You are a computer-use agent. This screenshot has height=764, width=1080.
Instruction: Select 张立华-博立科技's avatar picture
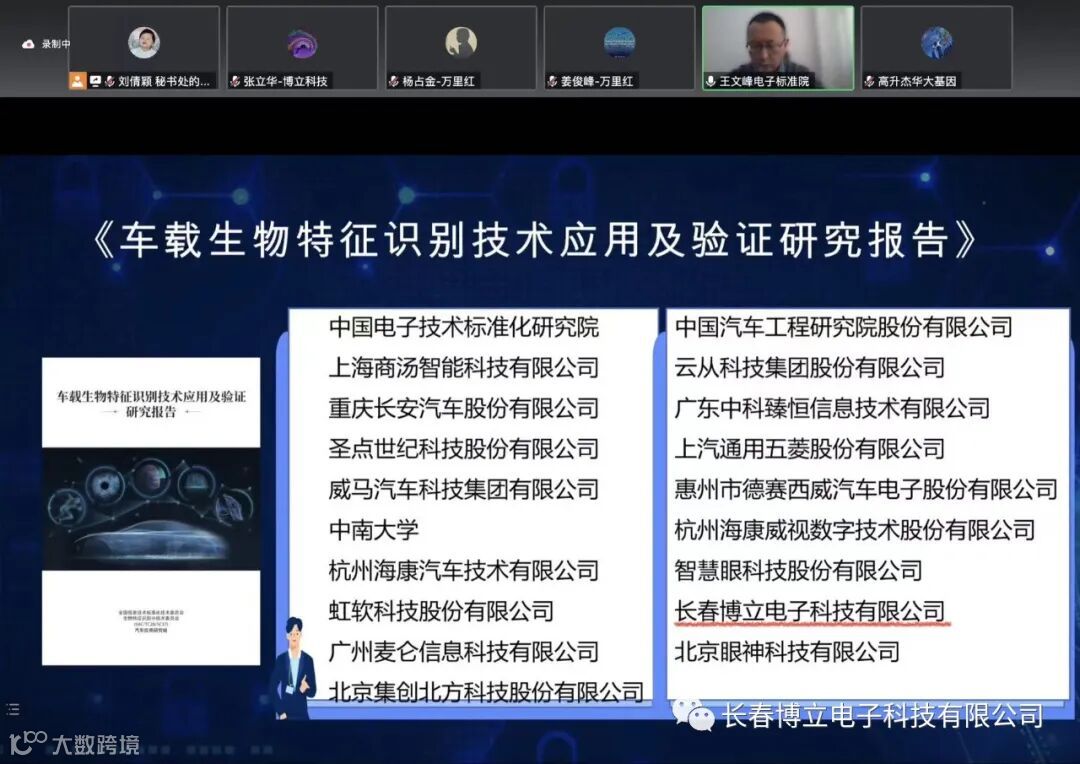coord(302,43)
